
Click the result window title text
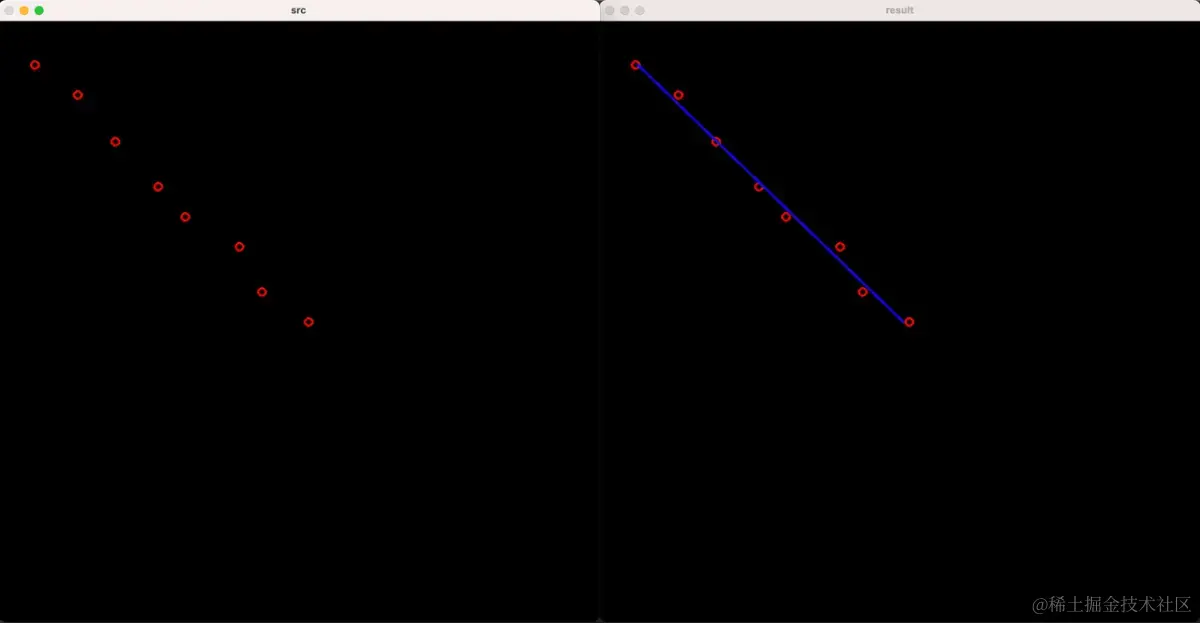pos(899,10)
